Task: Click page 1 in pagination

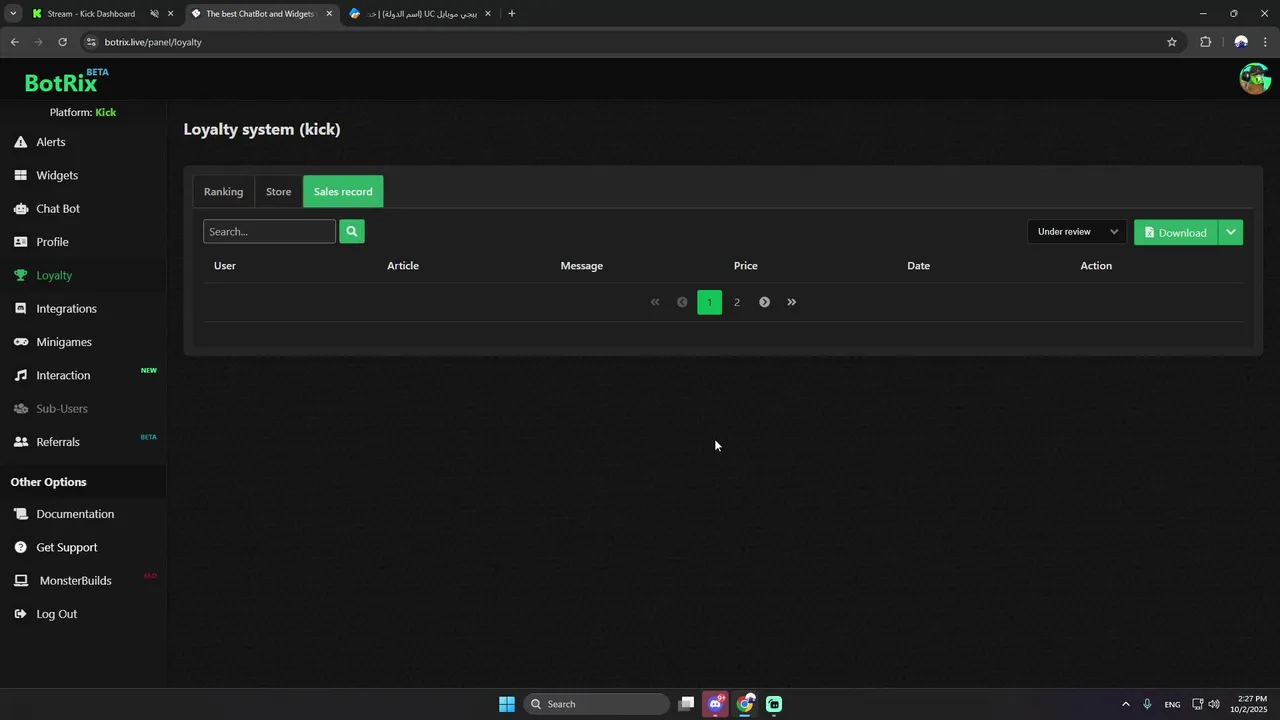Action: [x=709, y=302]
